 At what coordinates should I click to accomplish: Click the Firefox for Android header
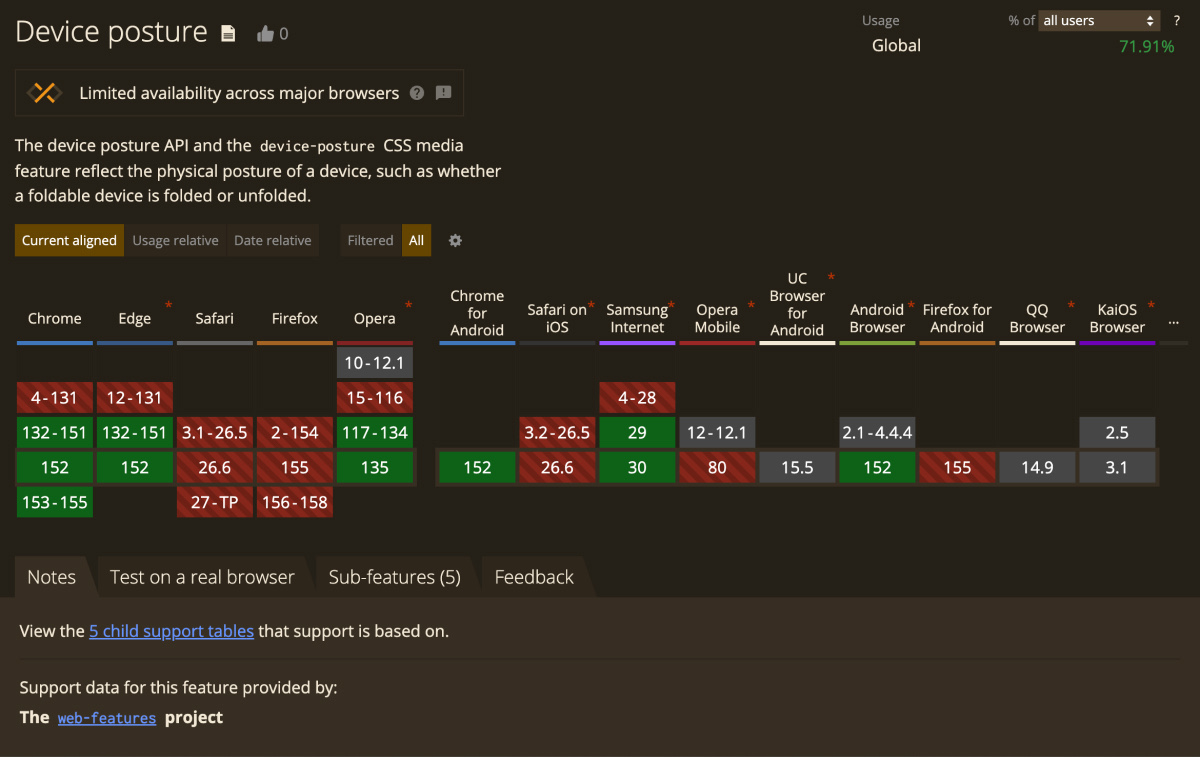pos(957,318)
